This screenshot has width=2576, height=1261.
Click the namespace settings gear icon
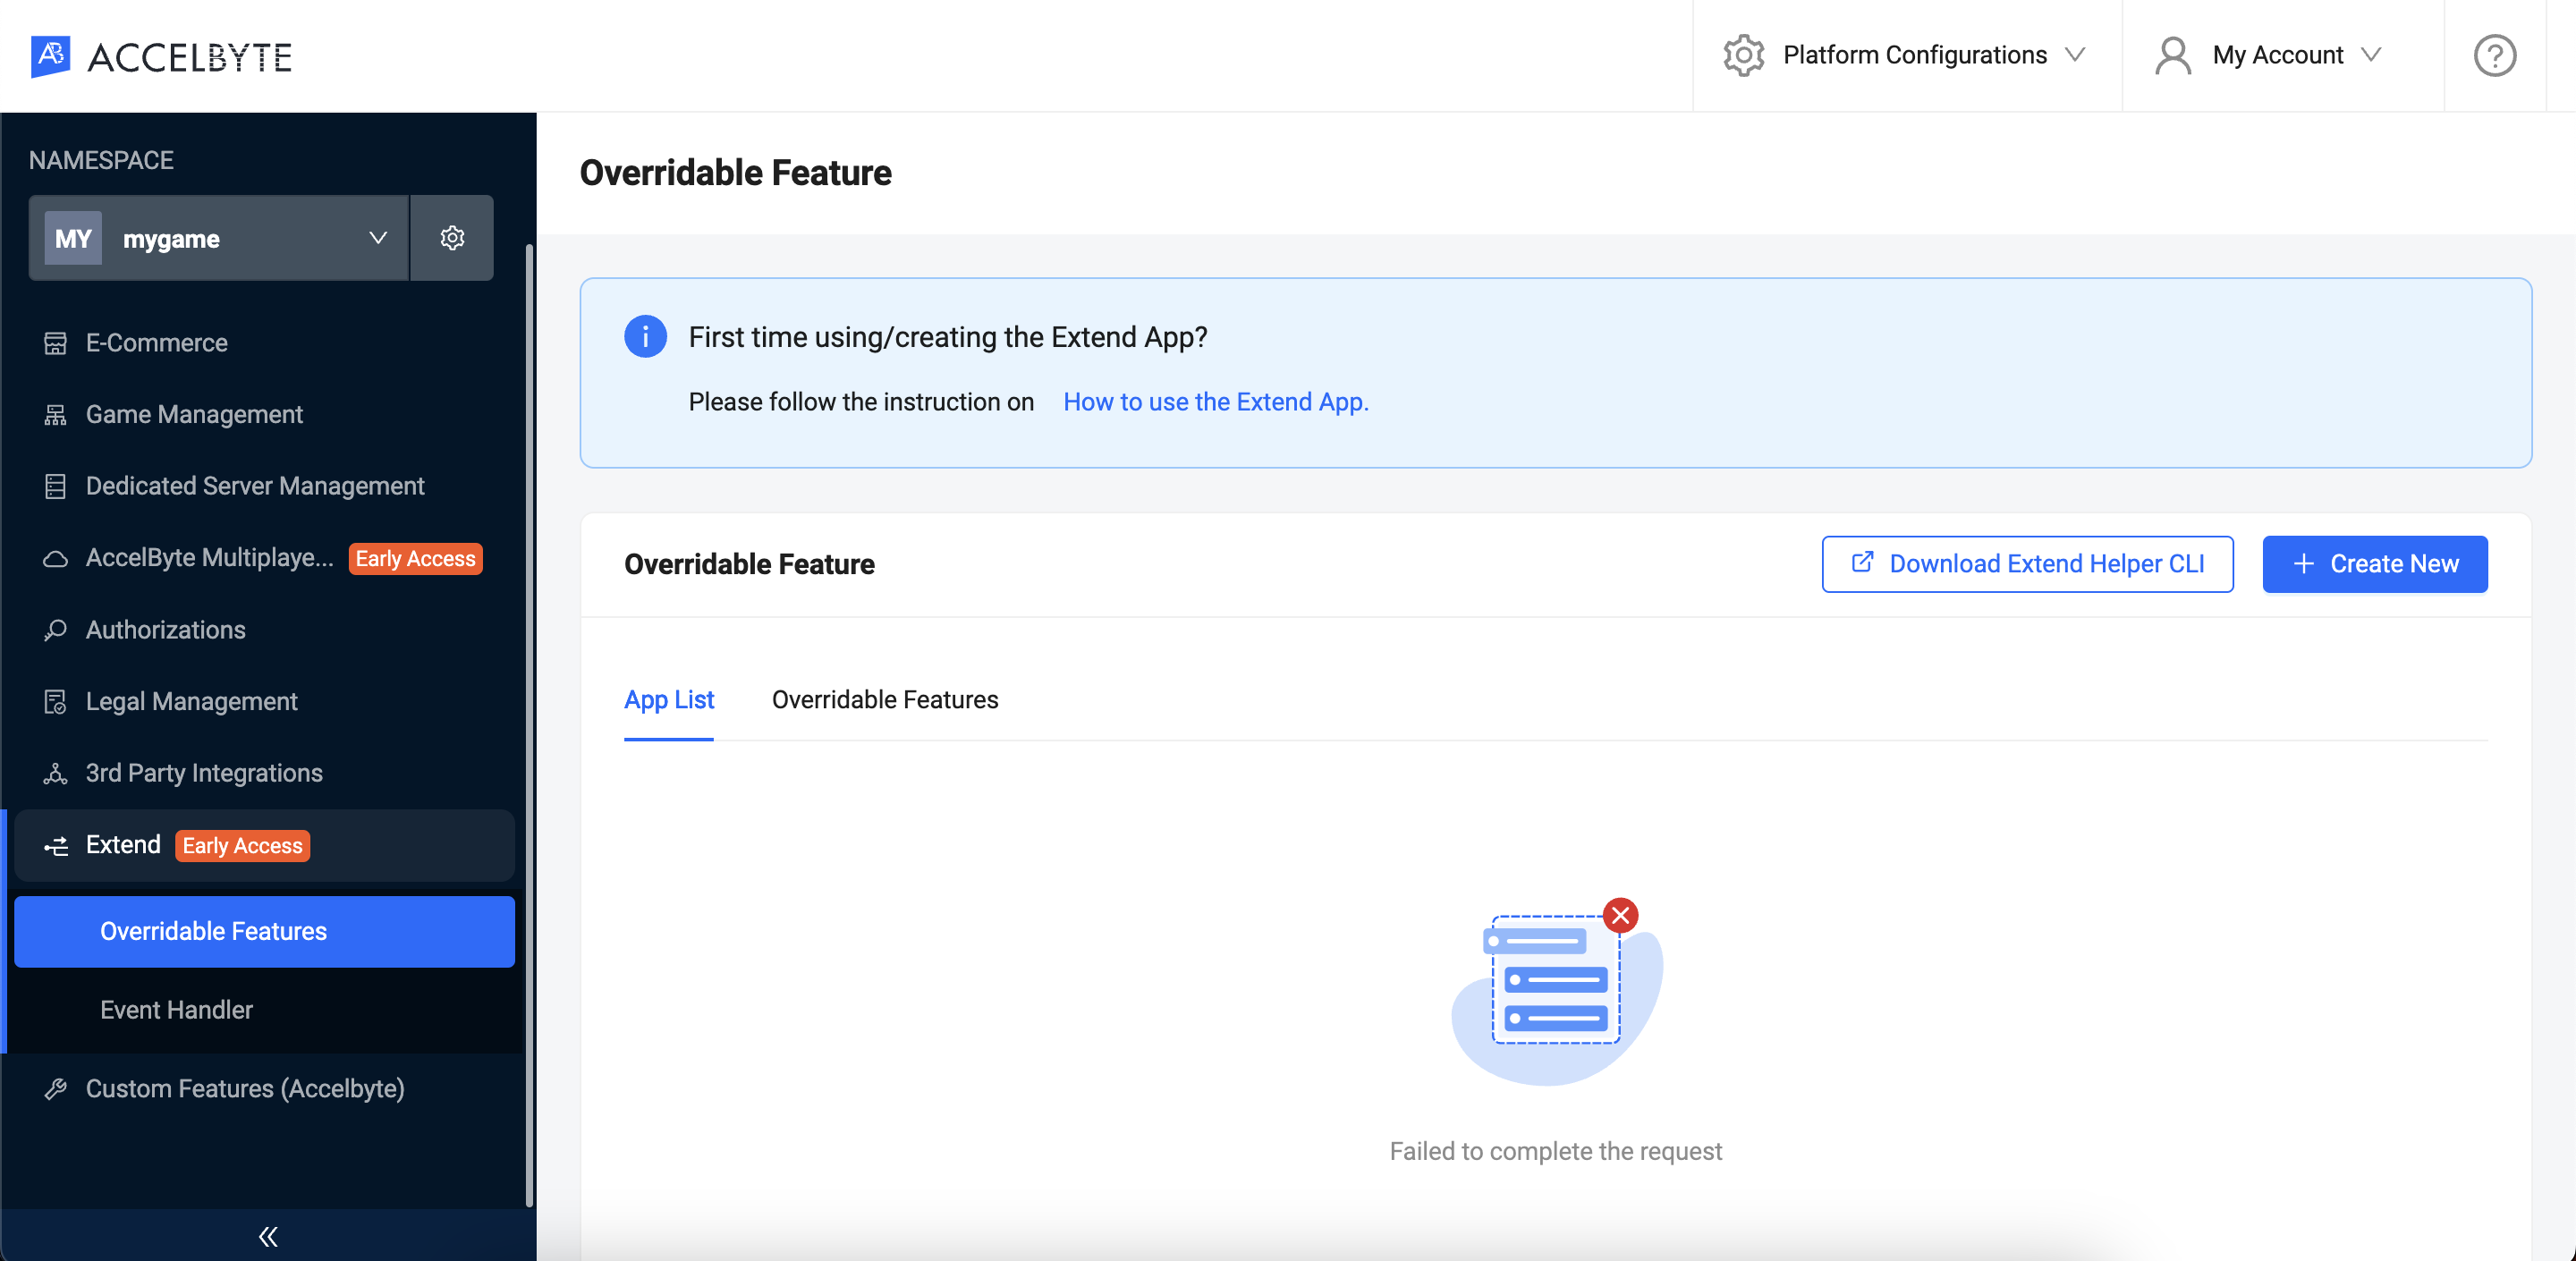pyautogui.click(x=452, y=238)
